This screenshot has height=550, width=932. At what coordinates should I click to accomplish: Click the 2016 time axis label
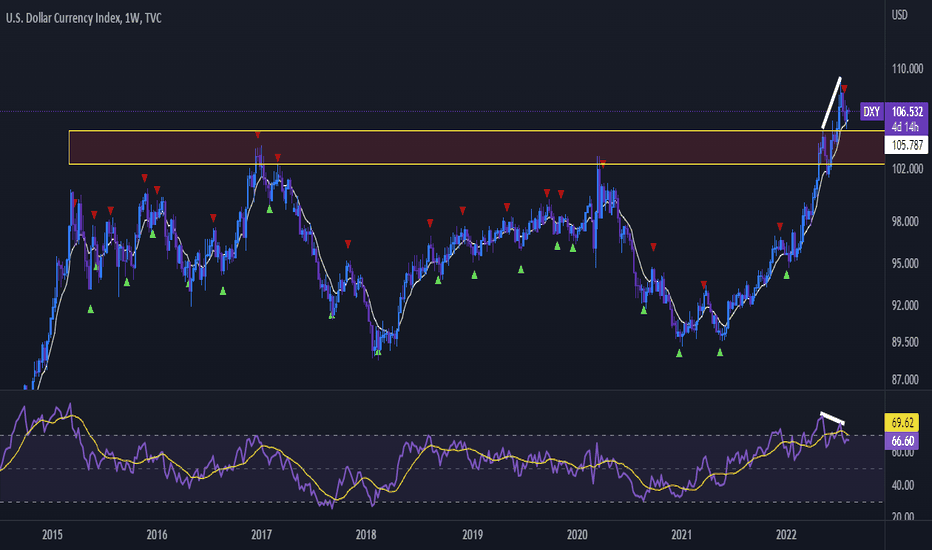(x=157, y=535)
